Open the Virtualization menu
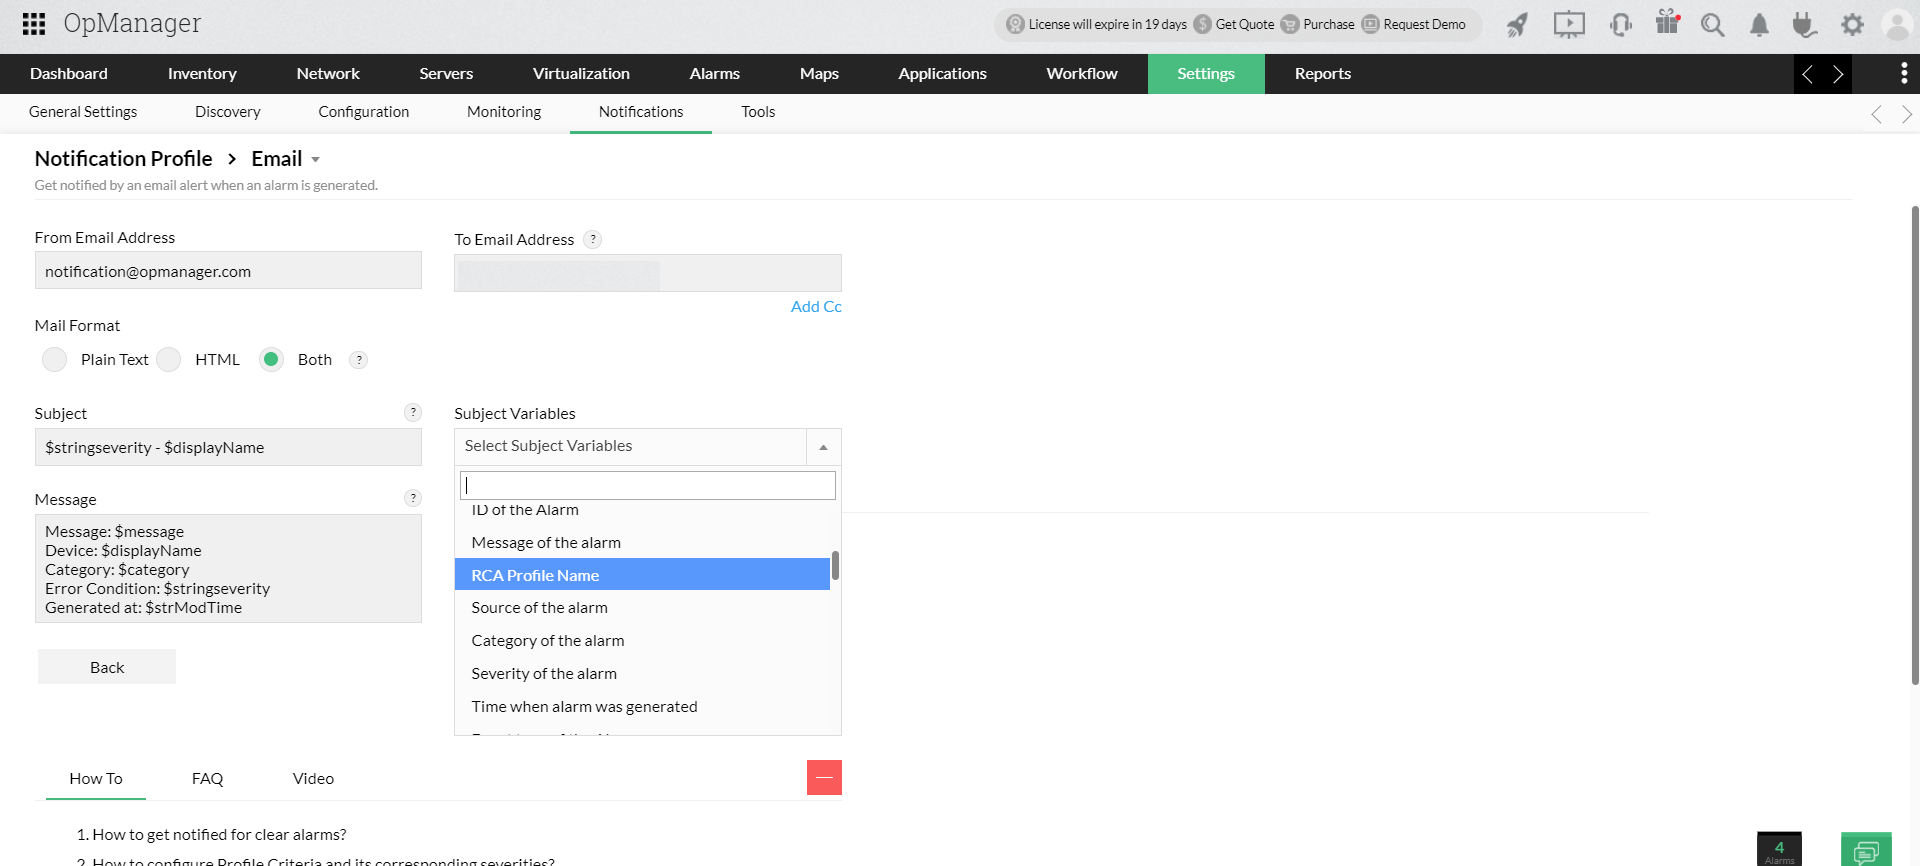 (581, 74)
